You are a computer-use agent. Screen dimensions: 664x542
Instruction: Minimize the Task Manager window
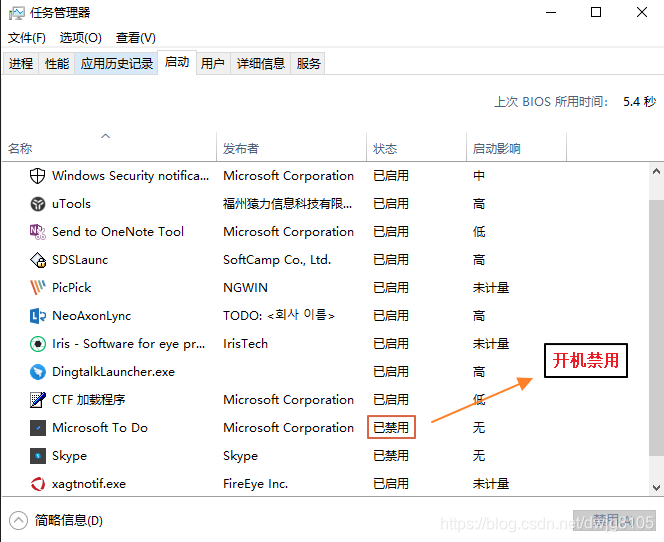click(551, 12)
